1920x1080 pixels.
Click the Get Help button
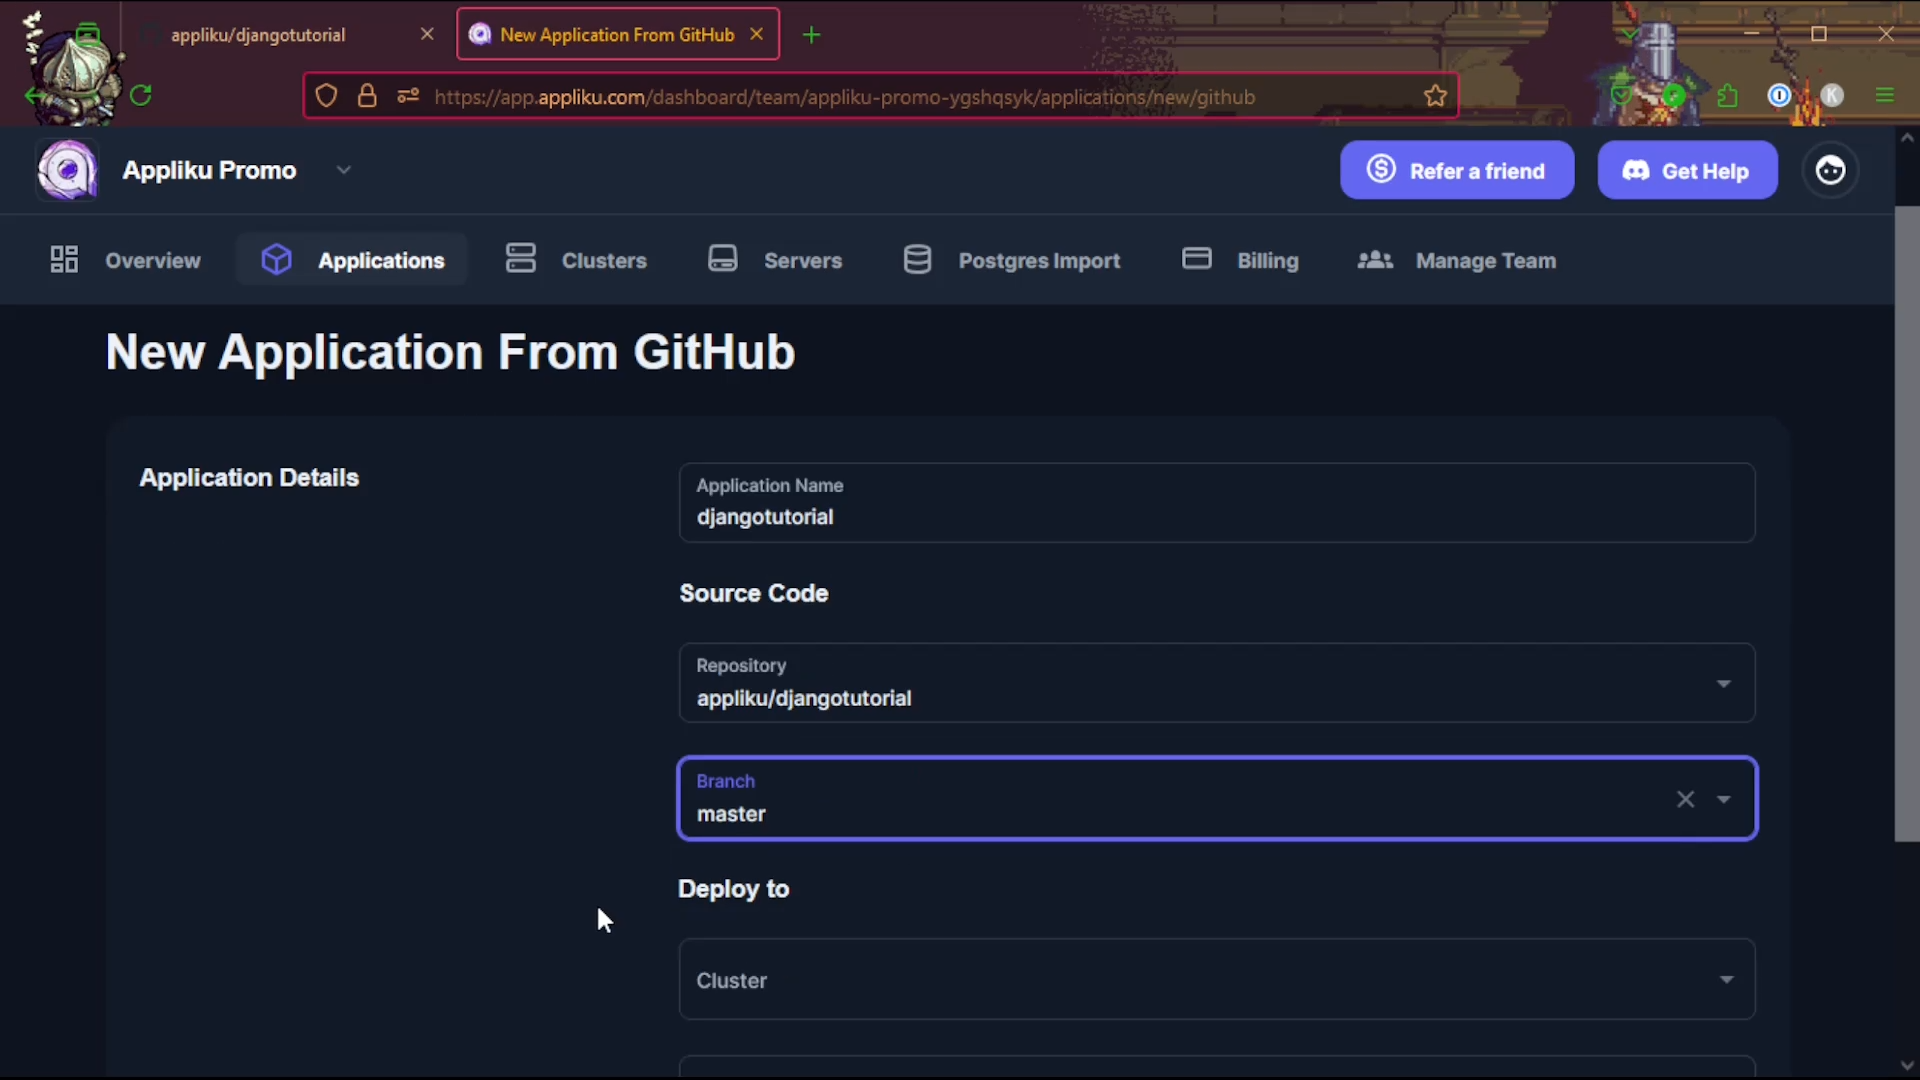[1686, 171]
